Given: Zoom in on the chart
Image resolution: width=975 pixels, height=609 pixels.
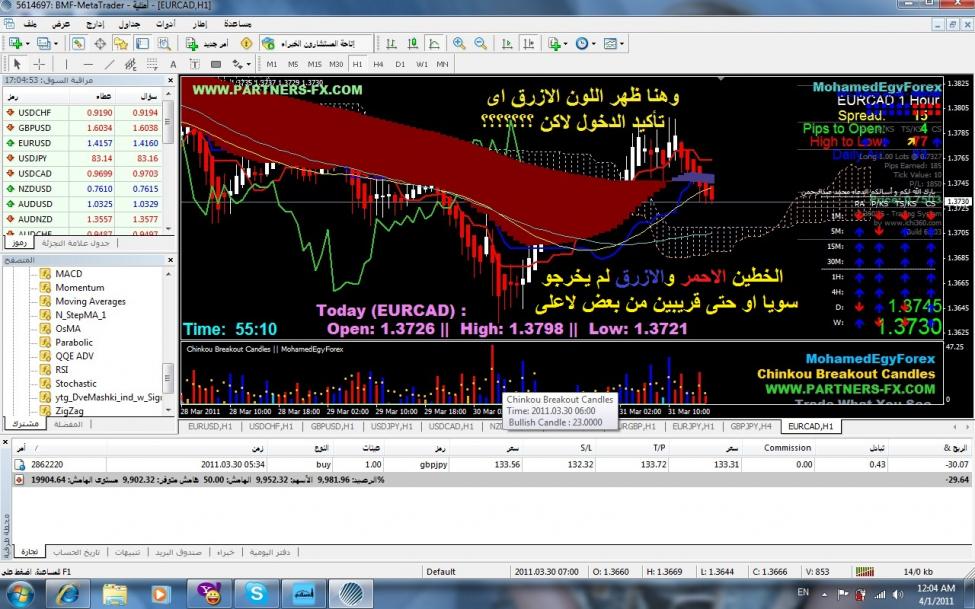Looking at the screenshot, I should tap(459, 44).
